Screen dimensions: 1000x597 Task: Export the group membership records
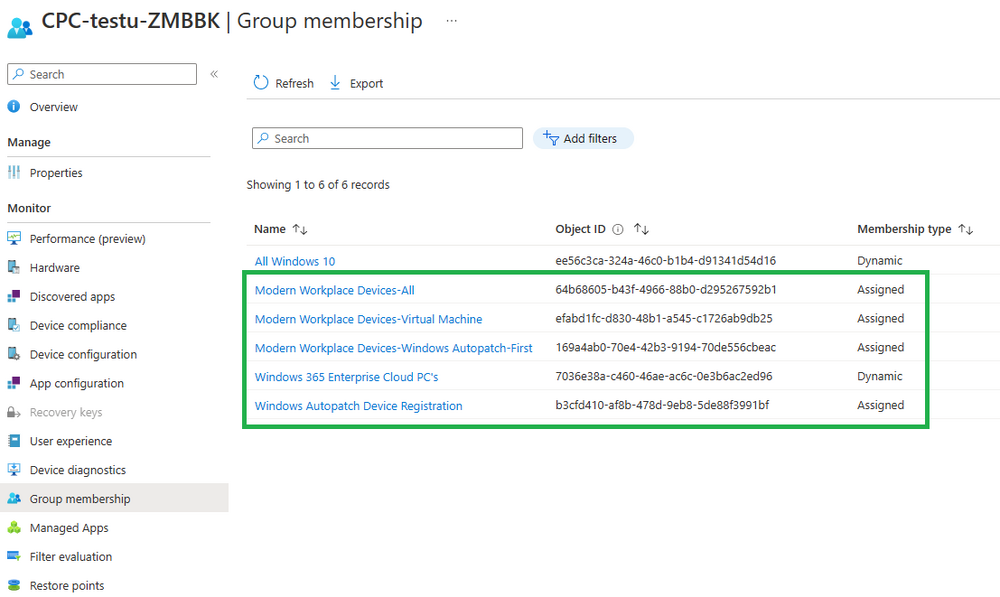366,84
